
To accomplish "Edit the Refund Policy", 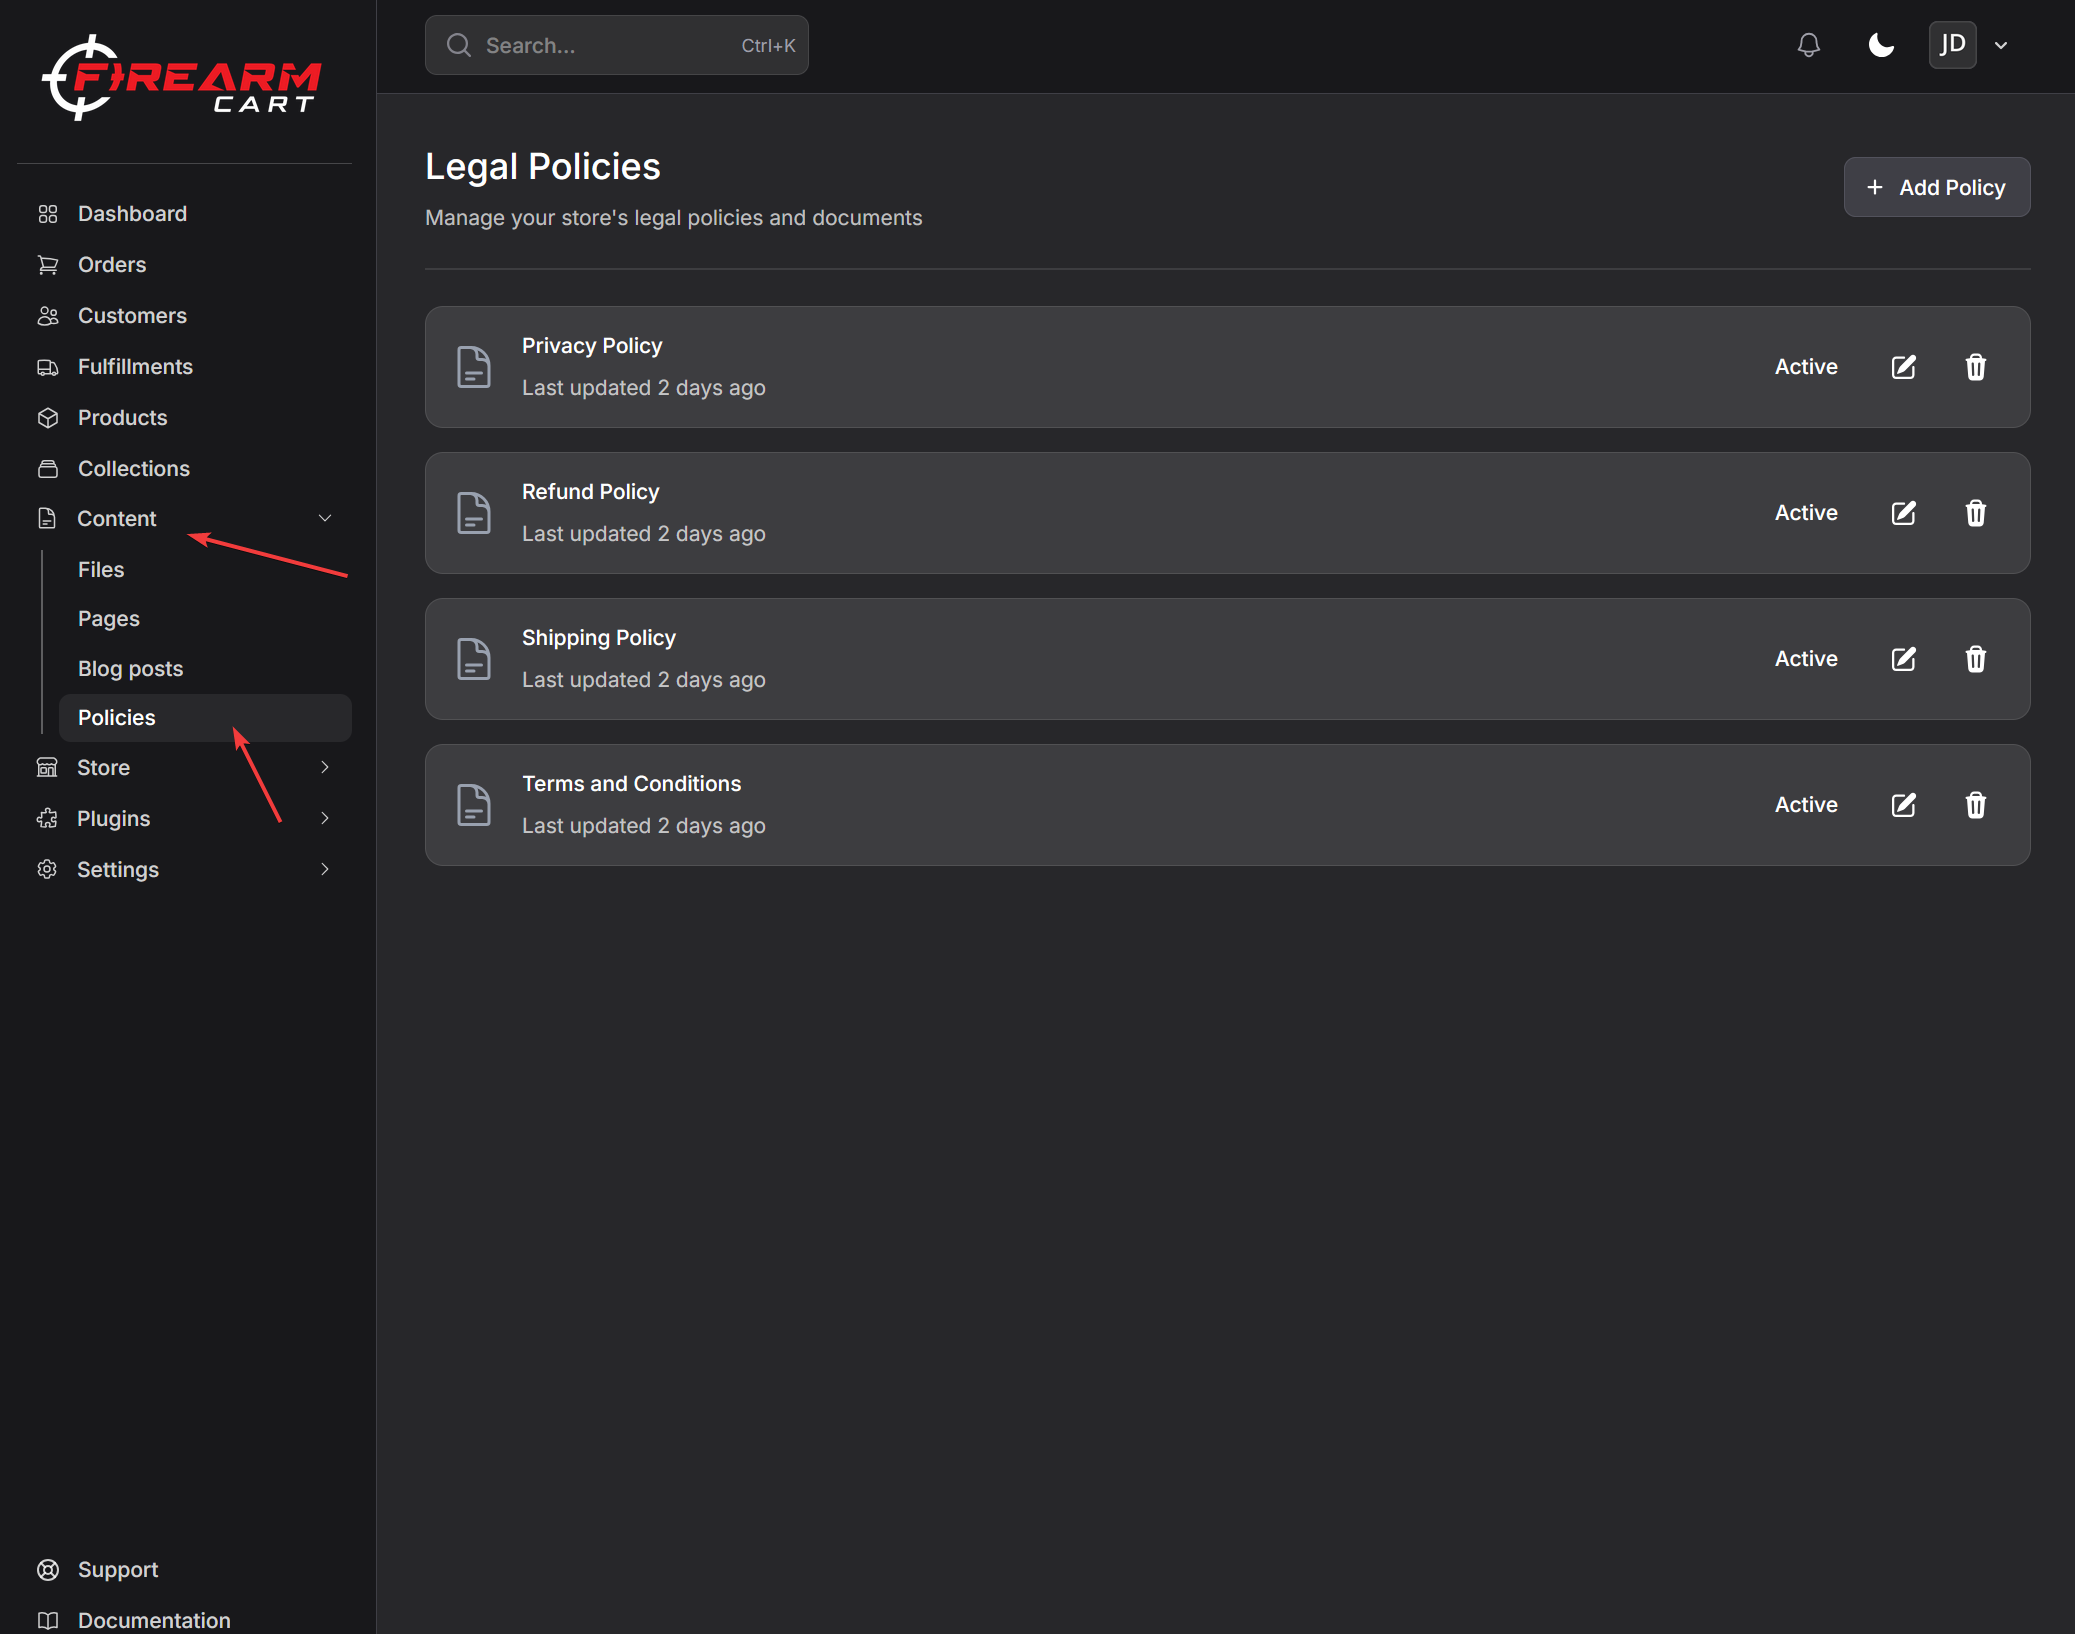I will click(x=1904, y=513).
